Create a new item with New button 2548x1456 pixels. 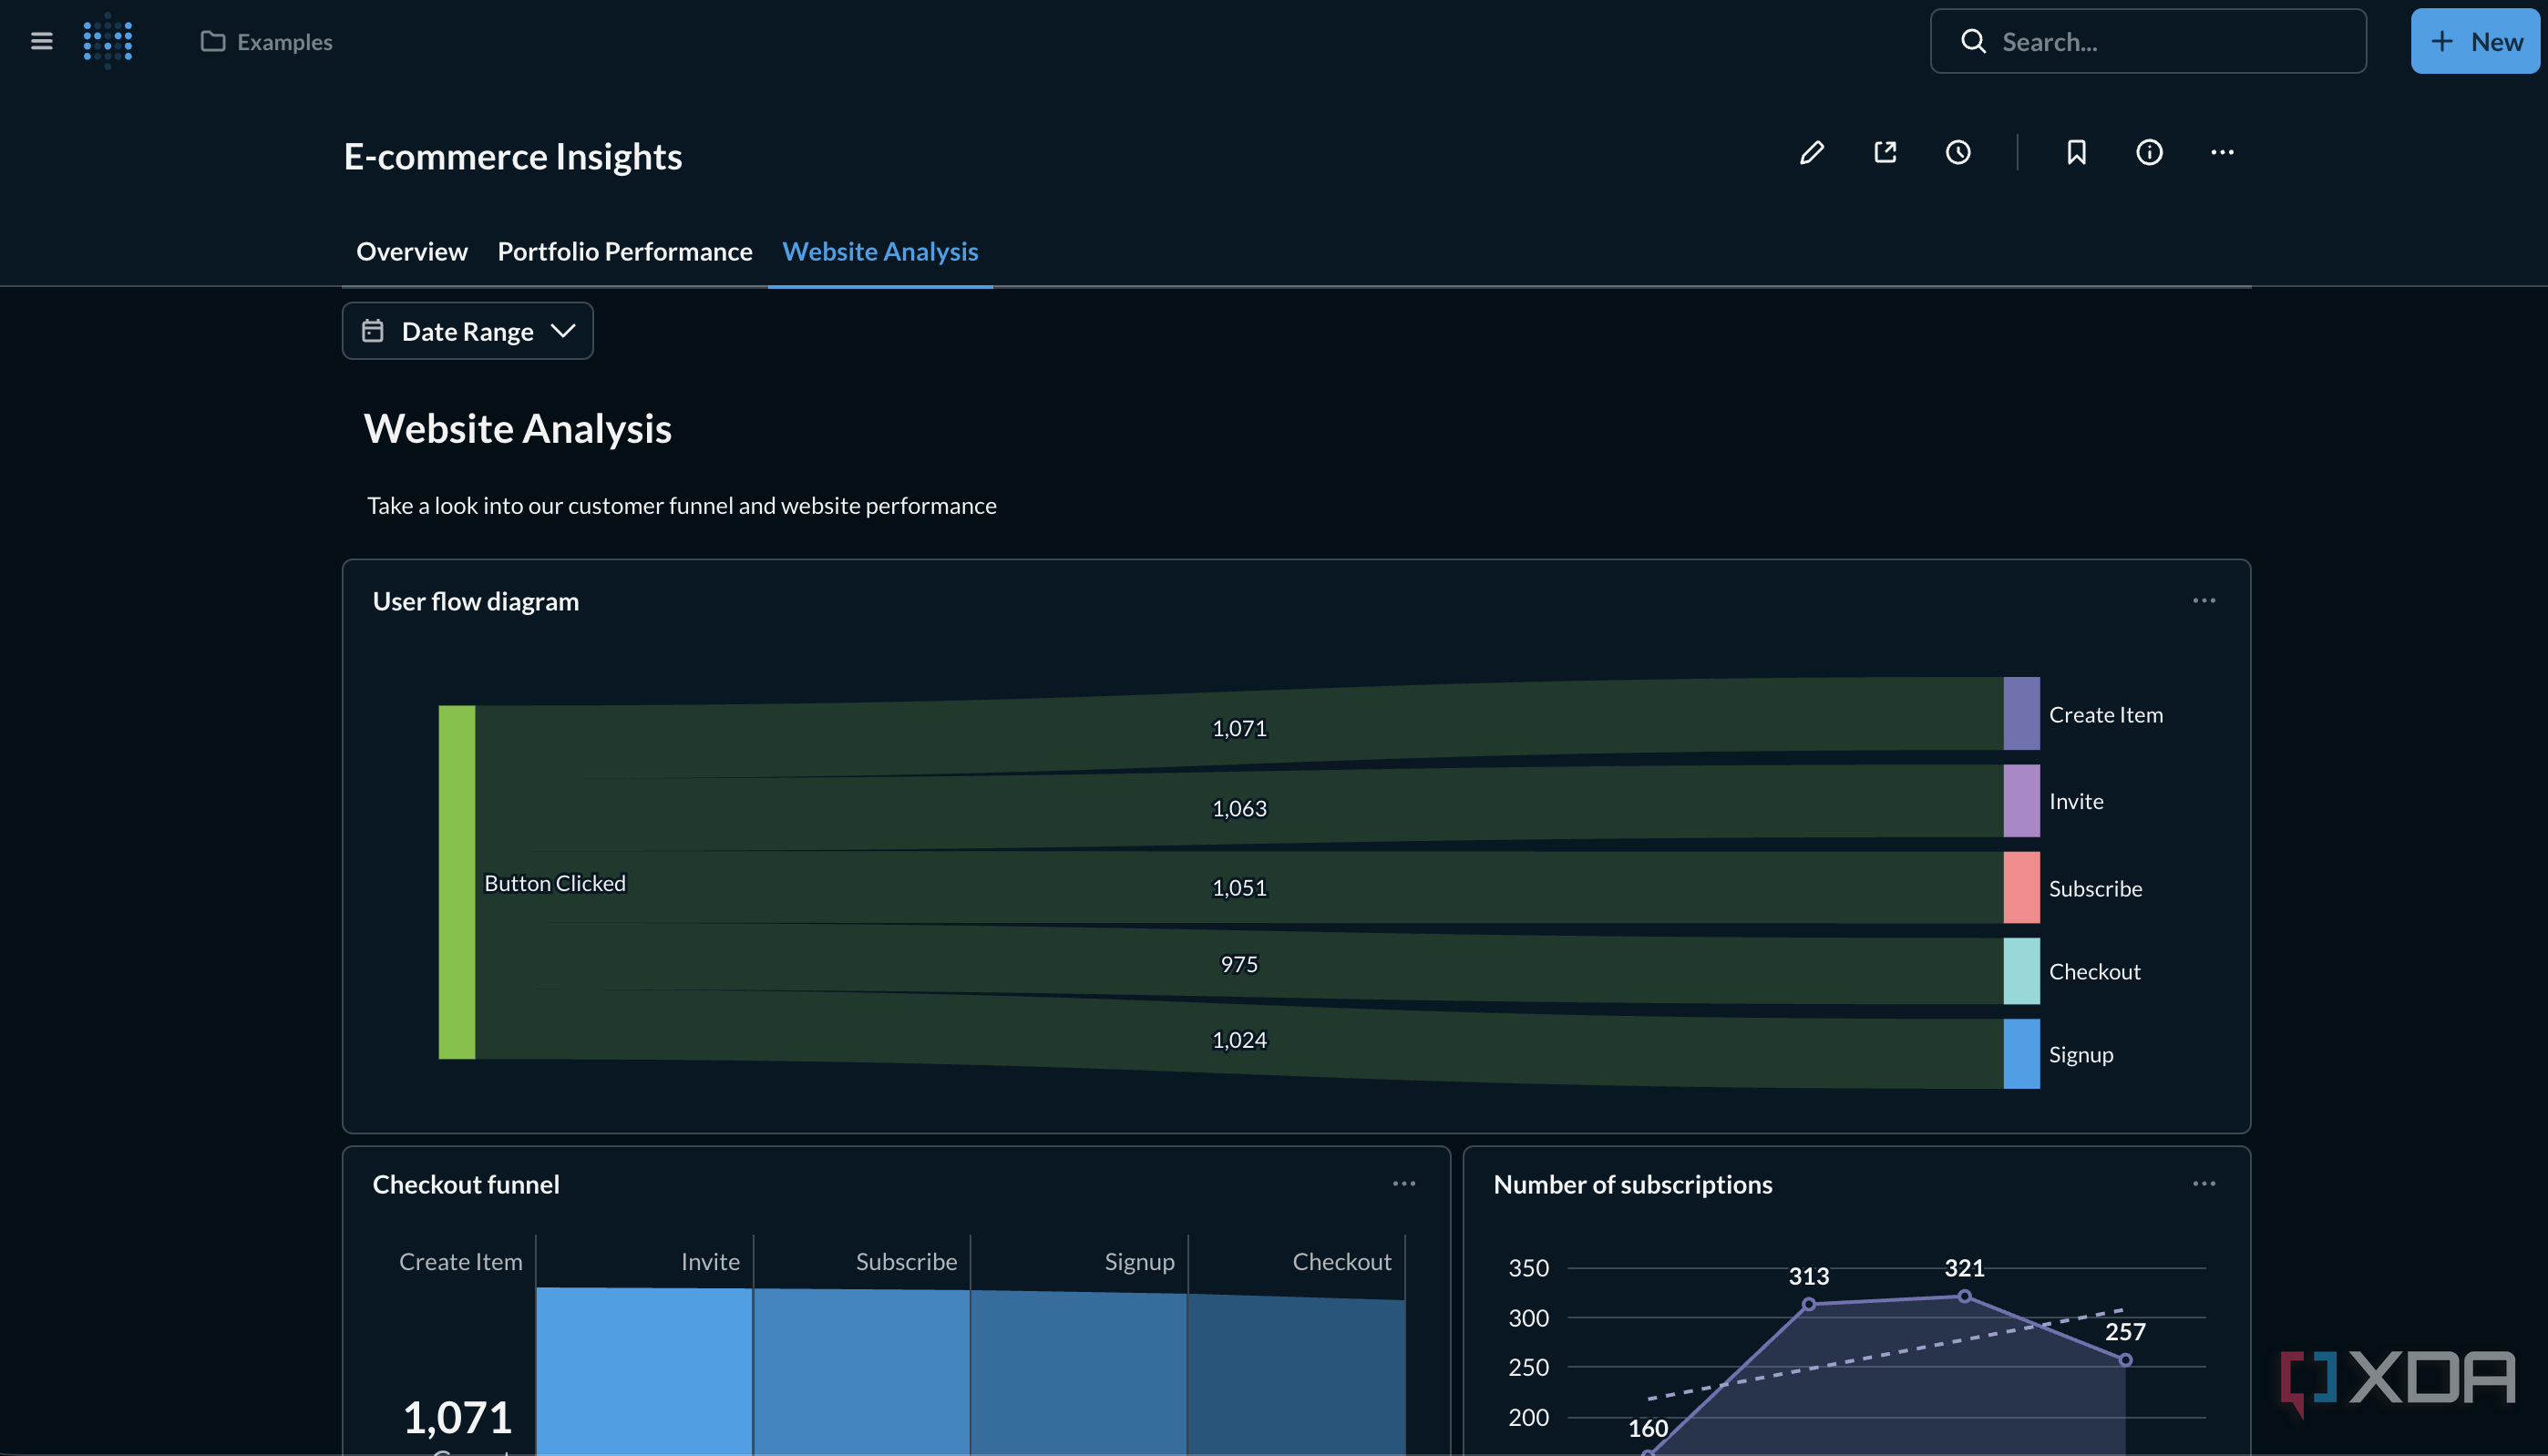coord(2475,41)
